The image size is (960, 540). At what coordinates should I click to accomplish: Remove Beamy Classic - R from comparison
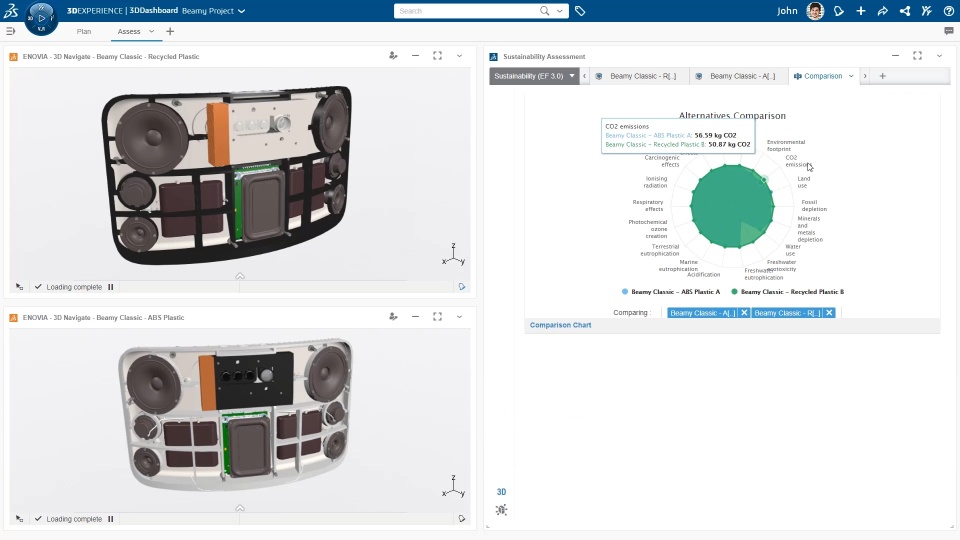click(829, 313)
